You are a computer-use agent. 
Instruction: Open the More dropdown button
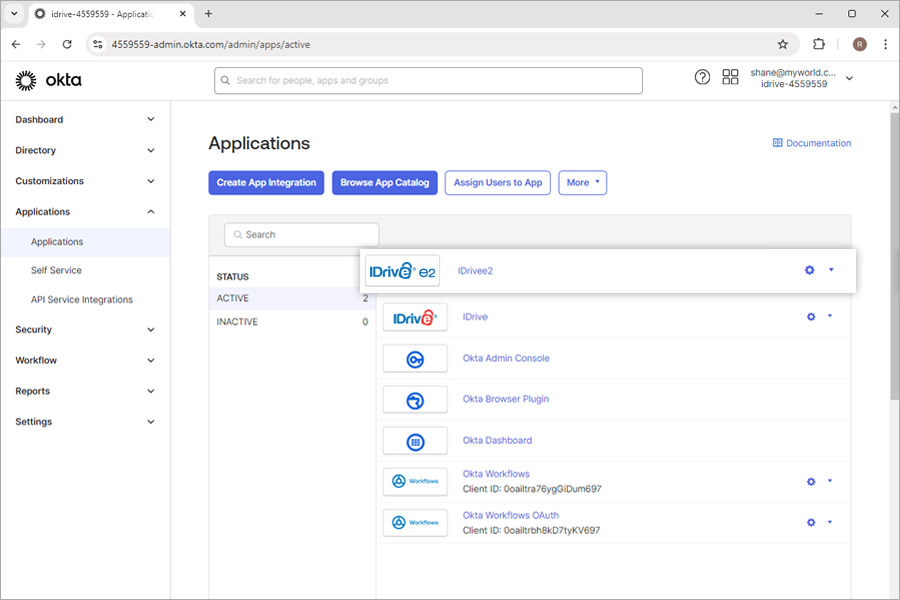coord(583,183)
